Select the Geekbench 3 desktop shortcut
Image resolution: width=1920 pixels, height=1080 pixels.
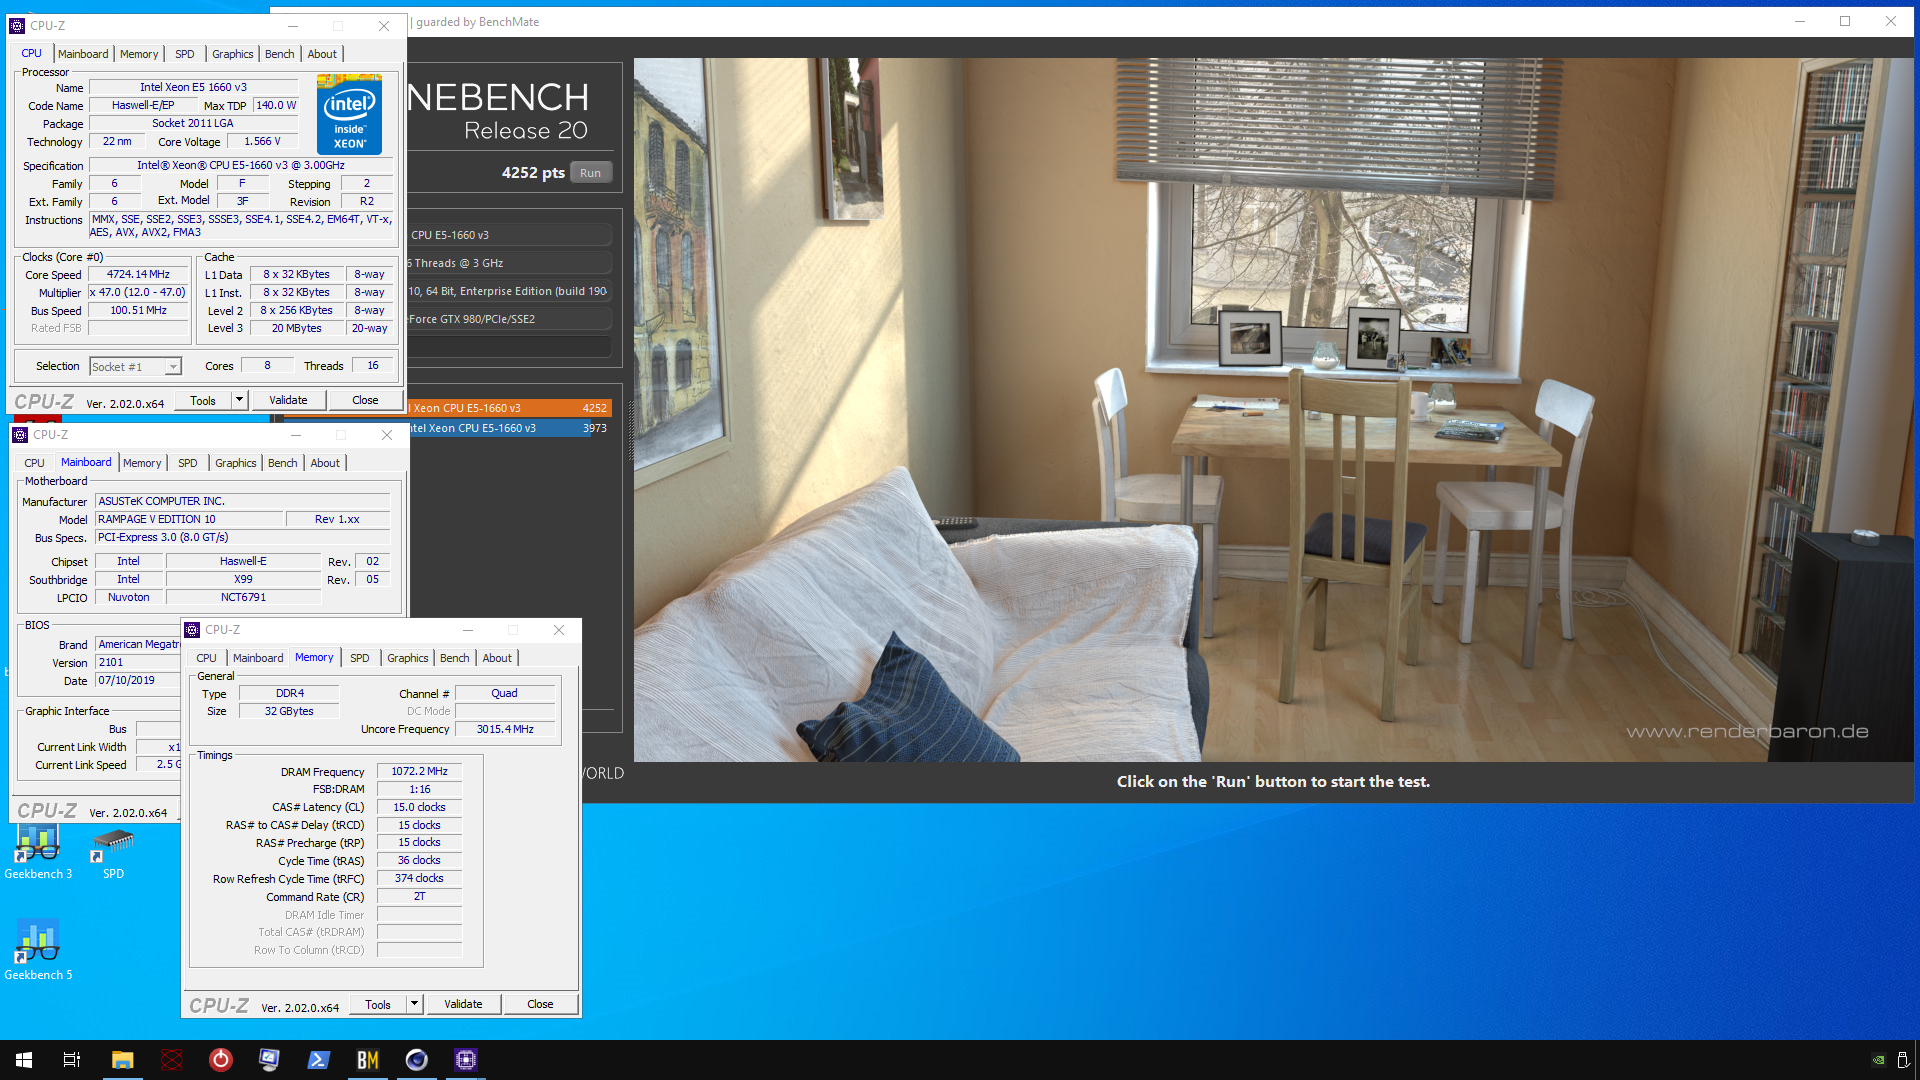coord(38,852)
